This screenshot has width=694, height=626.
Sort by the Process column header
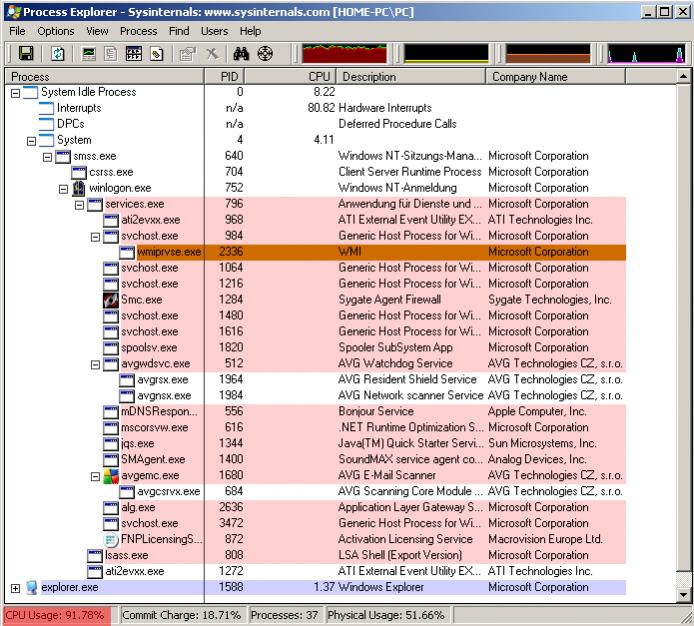tap(104, 77)
